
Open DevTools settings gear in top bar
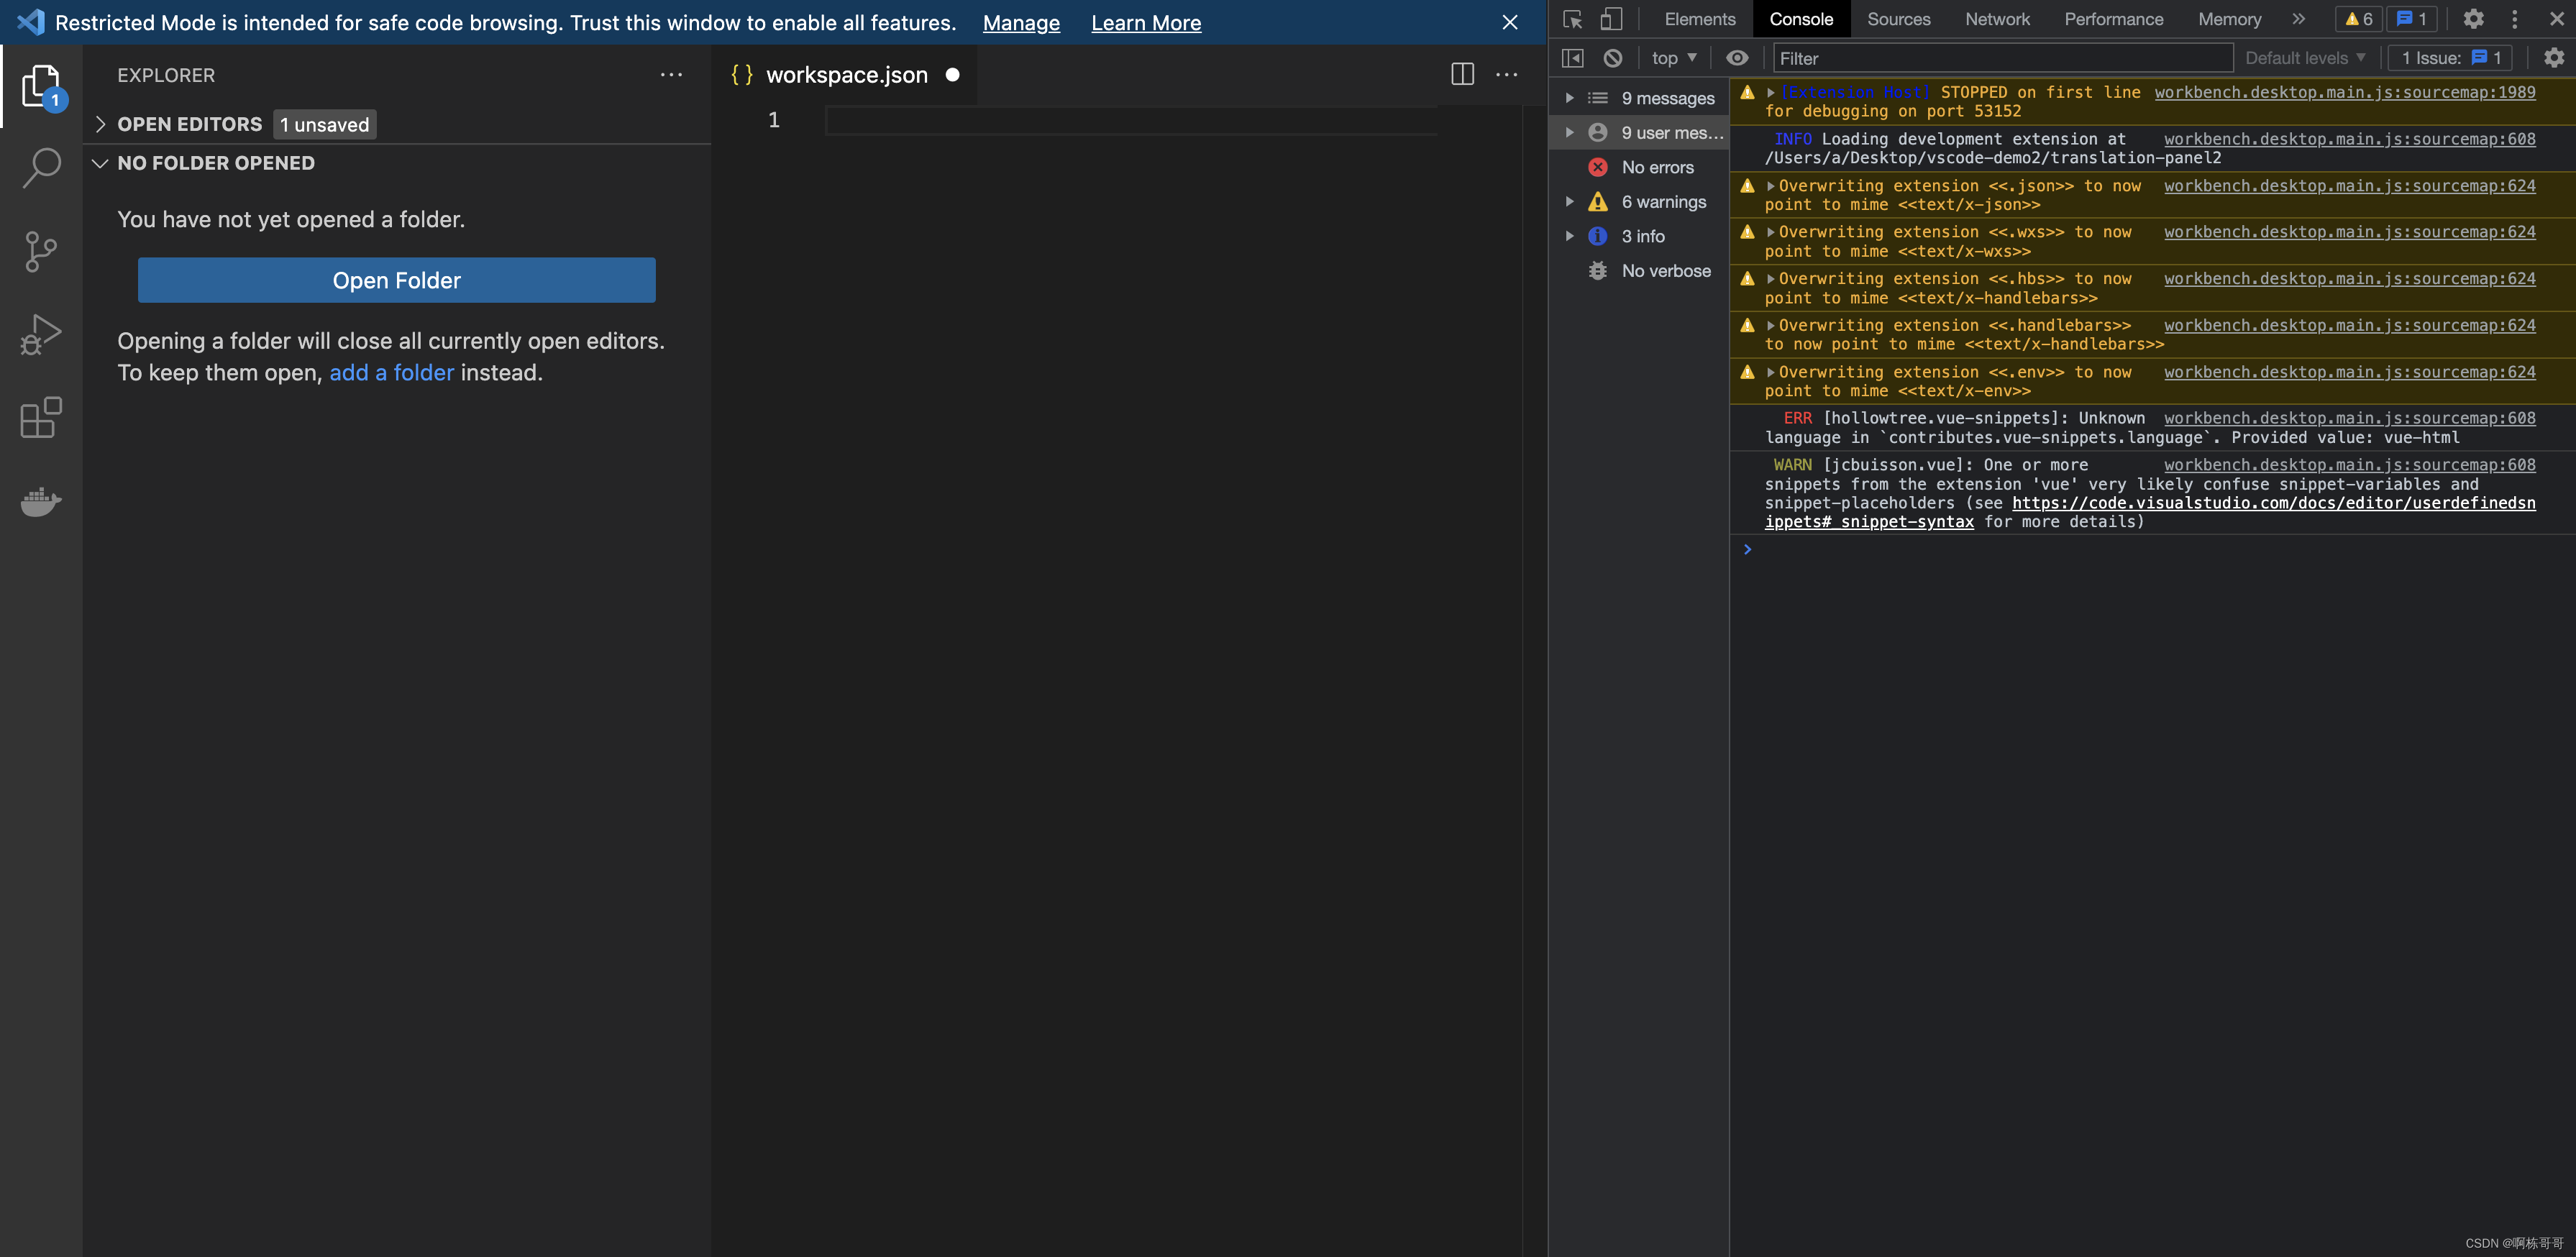2473,19
